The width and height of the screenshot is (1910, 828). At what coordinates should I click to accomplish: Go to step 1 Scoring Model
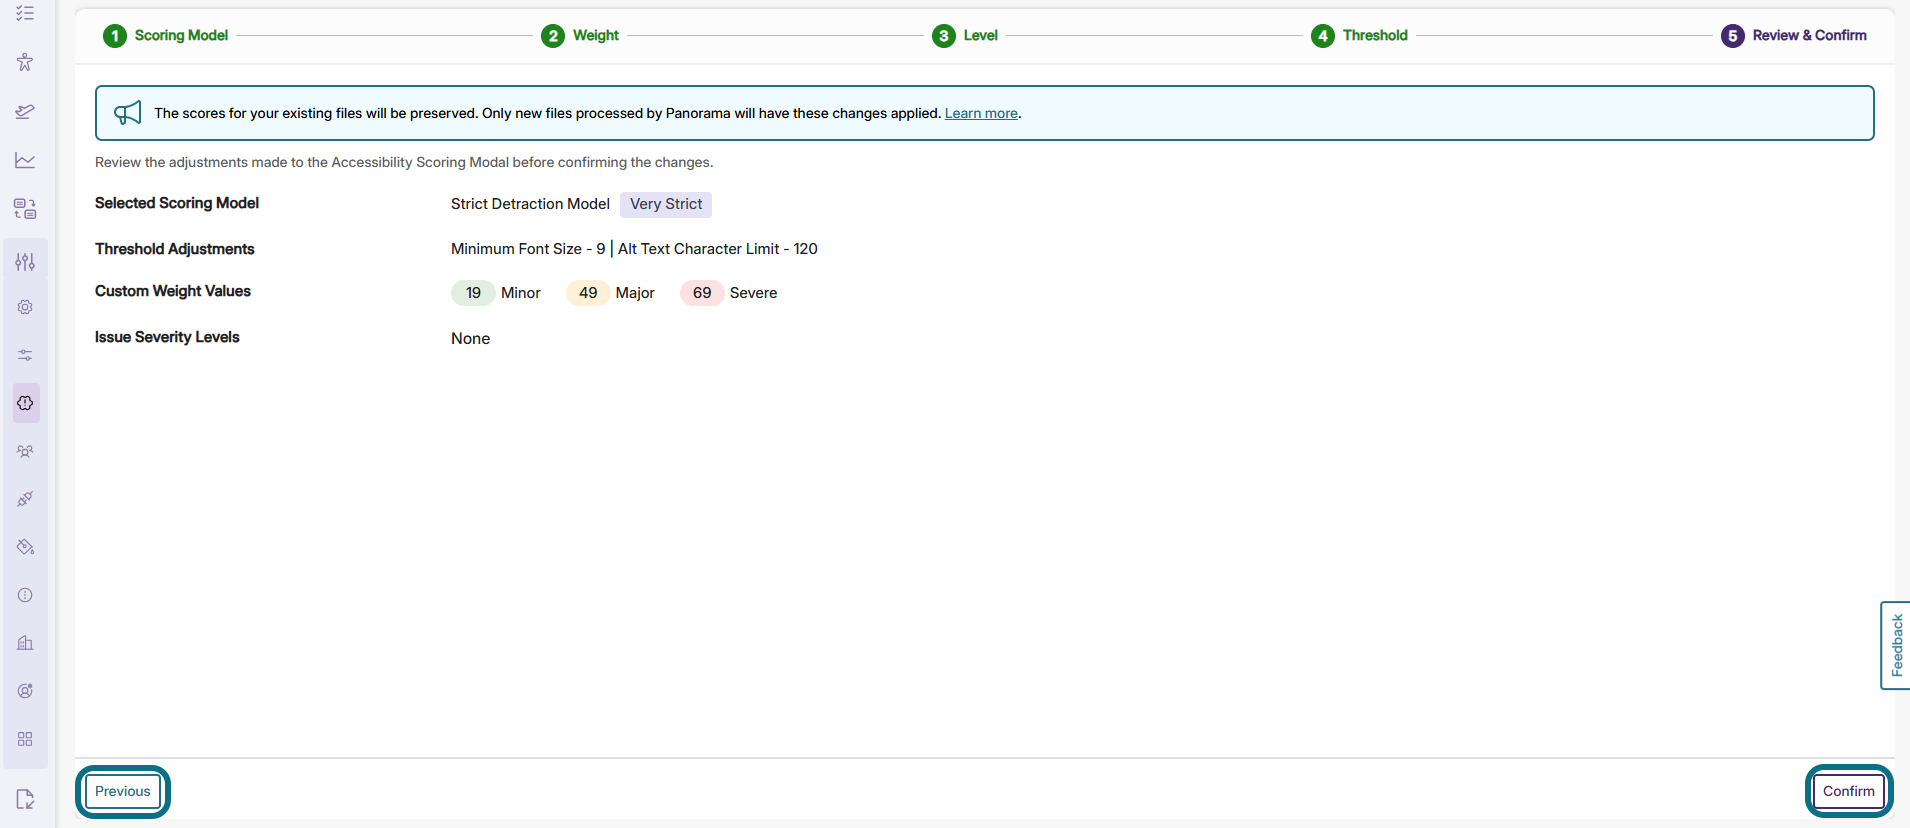click(x=166, y=36)
